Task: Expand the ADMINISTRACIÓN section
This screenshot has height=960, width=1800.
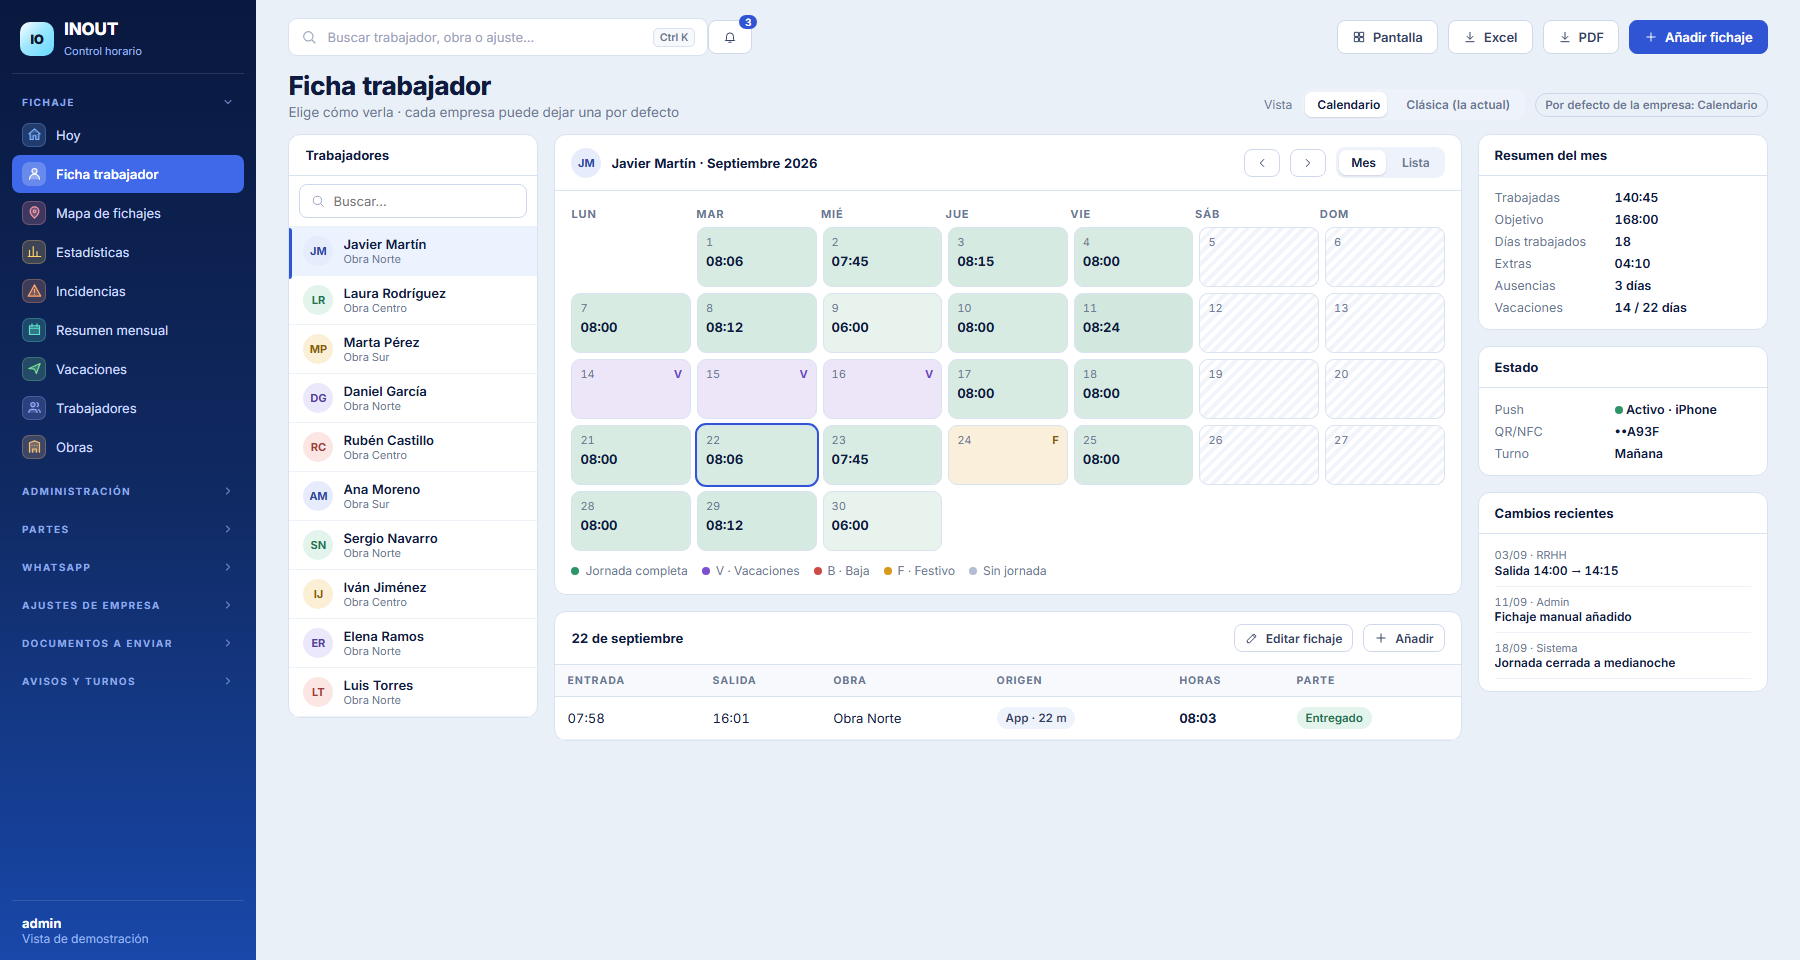Action: pos(128,491)
